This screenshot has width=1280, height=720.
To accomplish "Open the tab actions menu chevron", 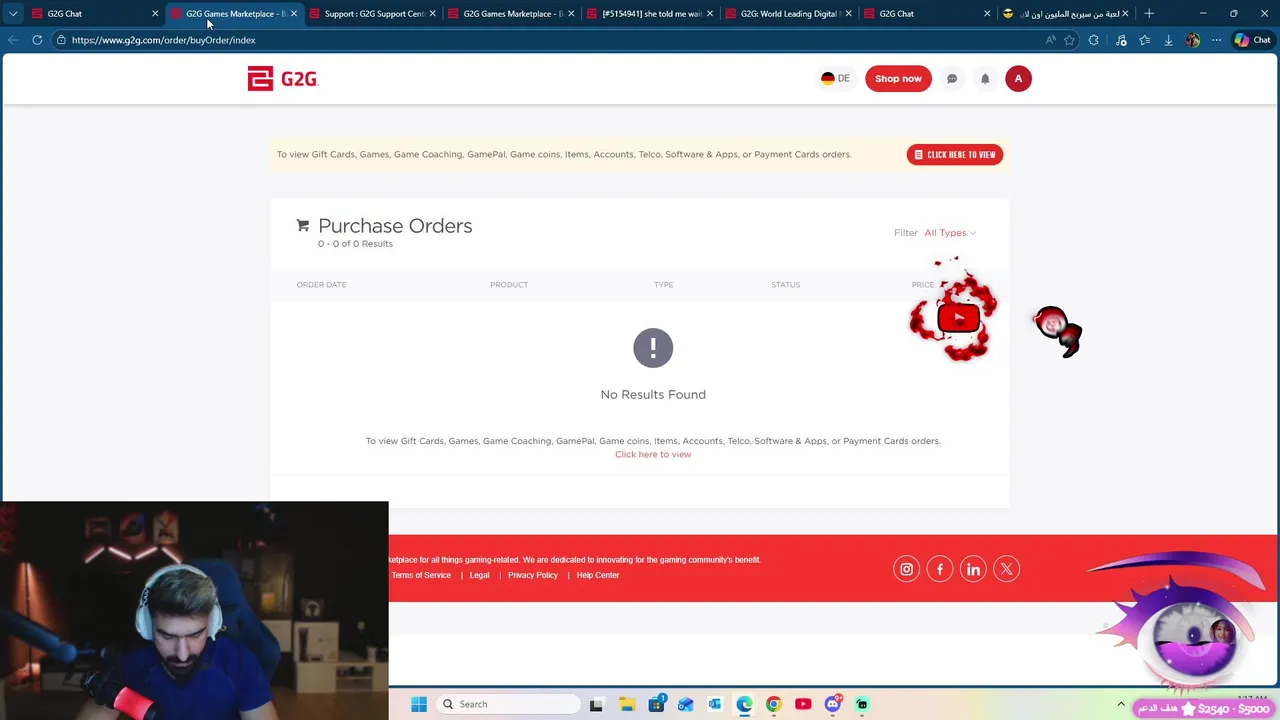I will (13, 14).
